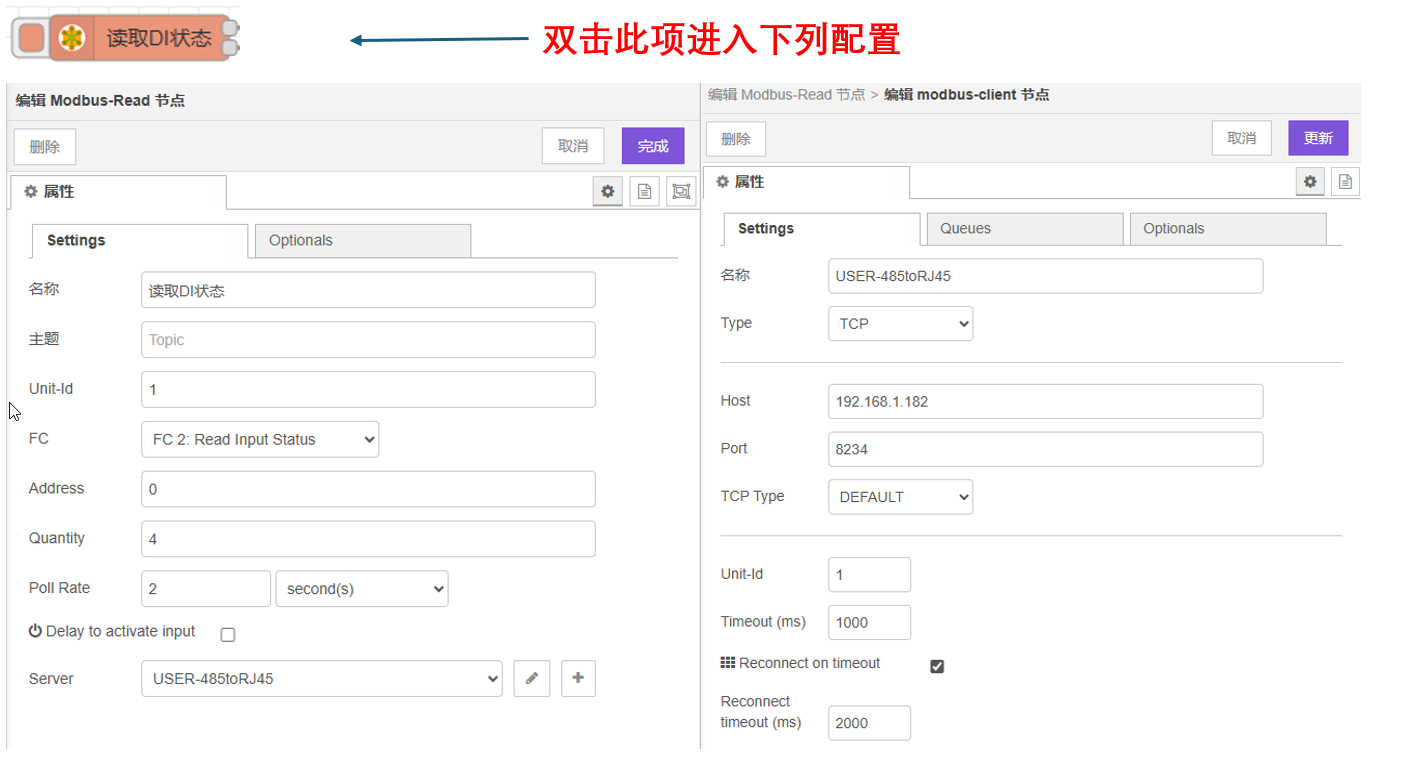Enable the Delay to activate input checkbox
The width and height of the screenshot is (1409, 769).
coord(228,634)
